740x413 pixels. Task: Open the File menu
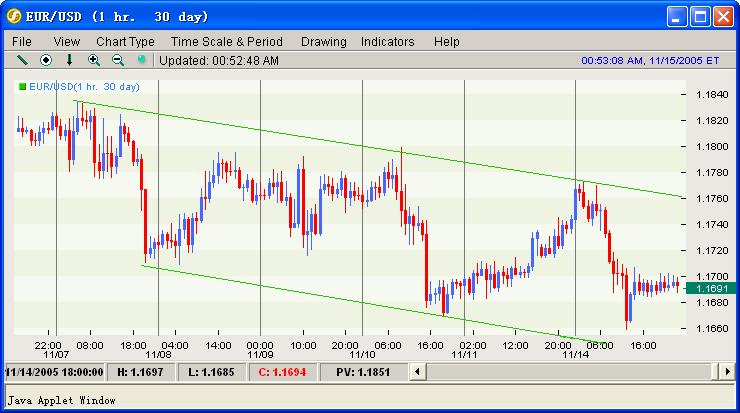pyautogui.click(x=22, y=42)
